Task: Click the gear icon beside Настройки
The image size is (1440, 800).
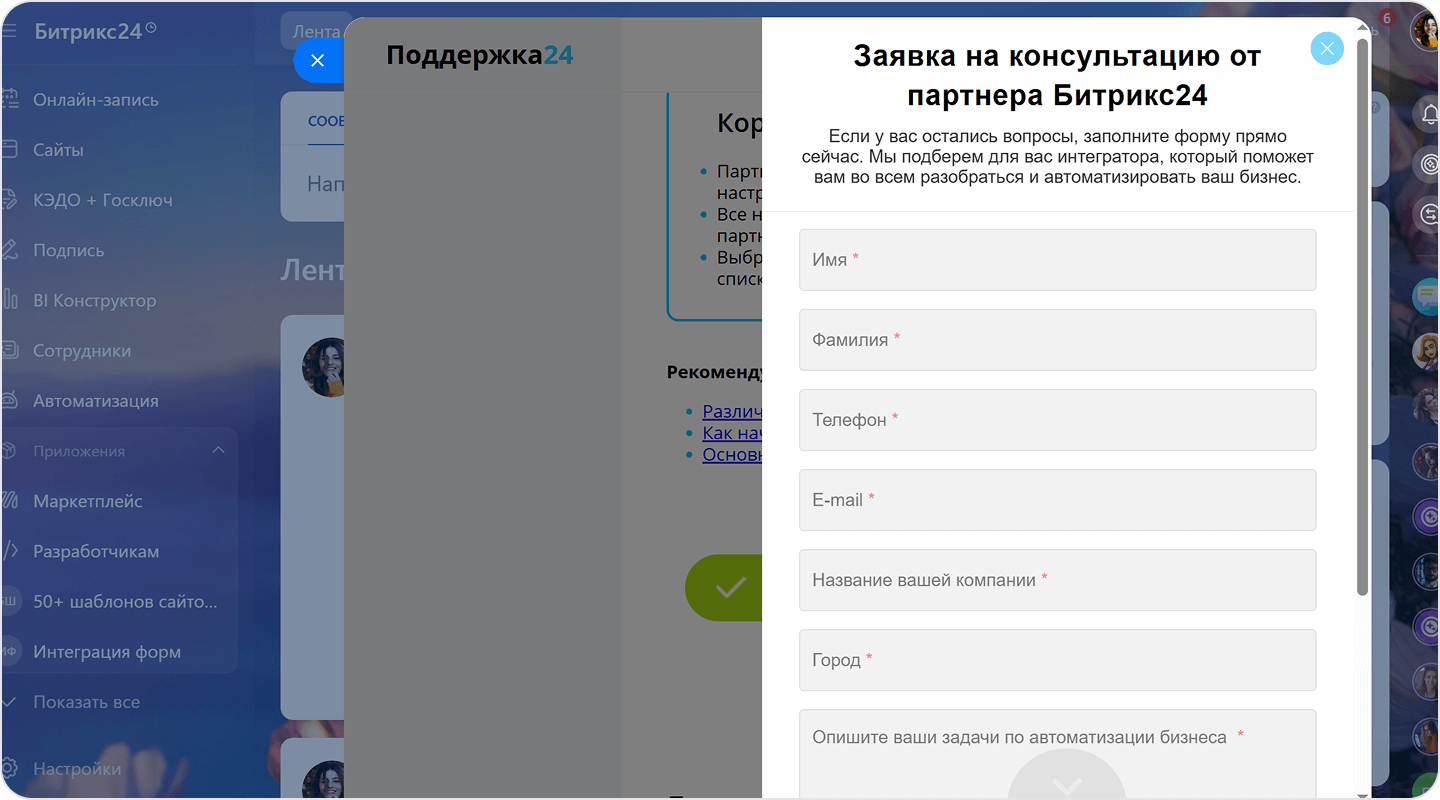Action: click(9, 769)
